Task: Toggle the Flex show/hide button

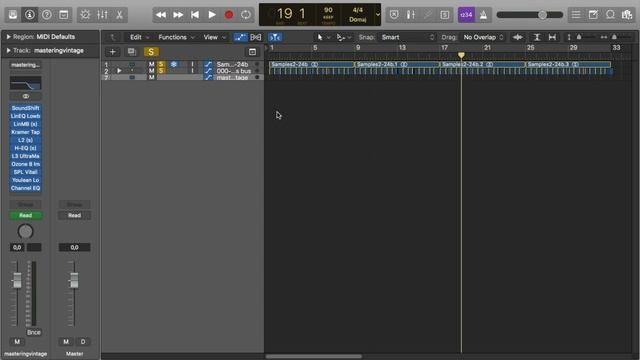Action: click(256, 37)
